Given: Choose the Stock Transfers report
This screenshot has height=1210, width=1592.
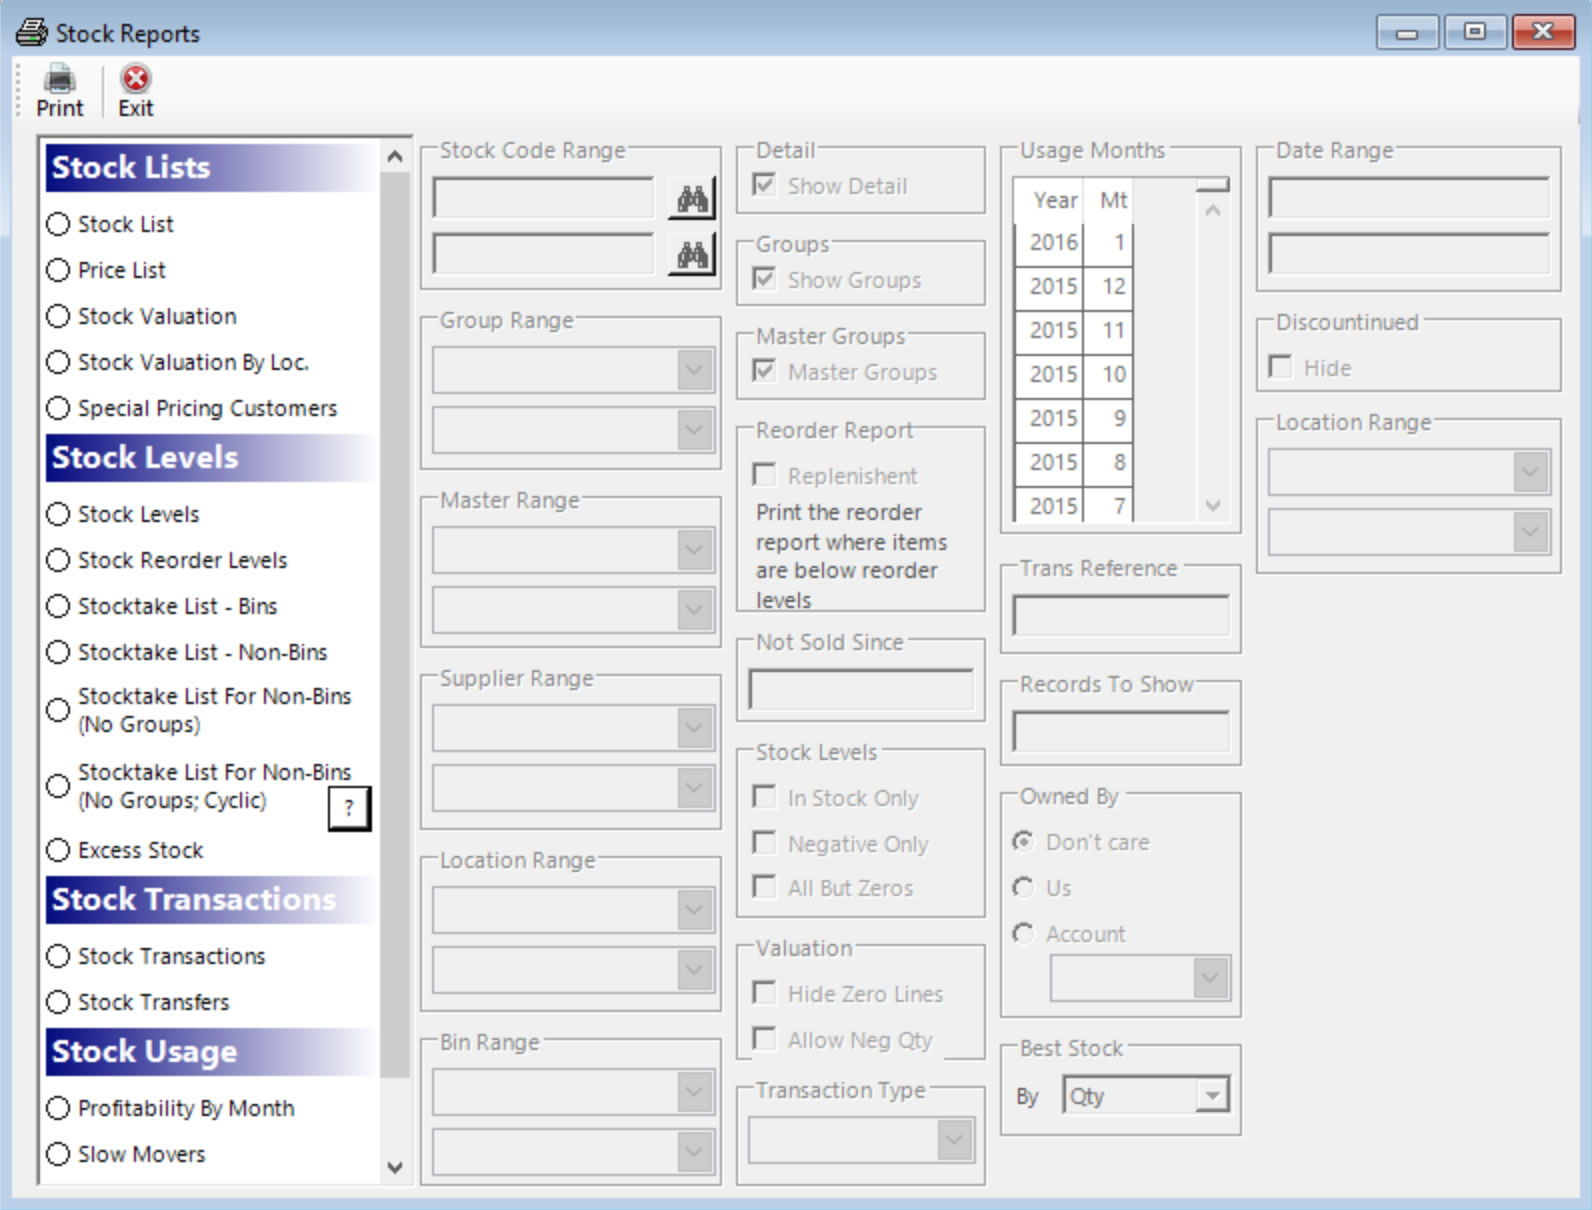Looking at the screenshot, I should [58, 1002].
